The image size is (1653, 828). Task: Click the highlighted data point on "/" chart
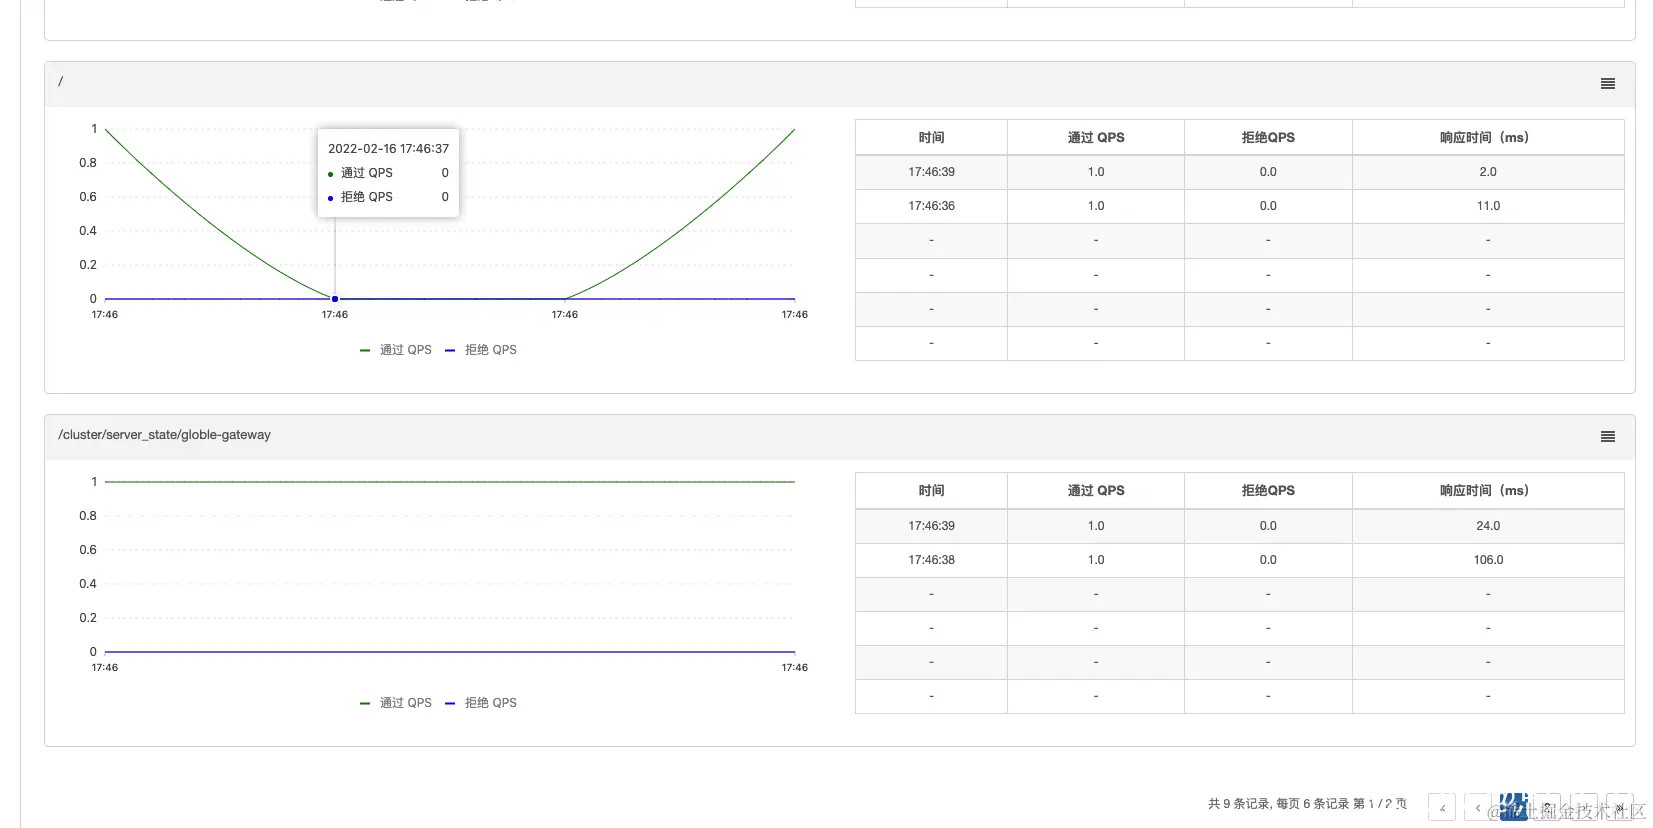(x=335, y=299)
